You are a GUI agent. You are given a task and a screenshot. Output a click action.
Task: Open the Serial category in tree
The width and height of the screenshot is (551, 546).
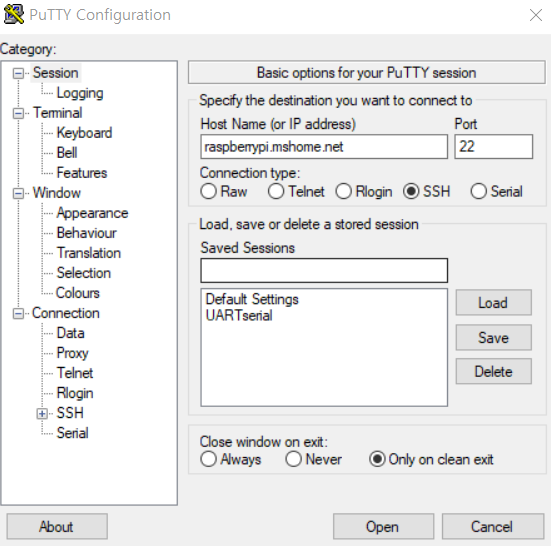(x=72, y=433)
